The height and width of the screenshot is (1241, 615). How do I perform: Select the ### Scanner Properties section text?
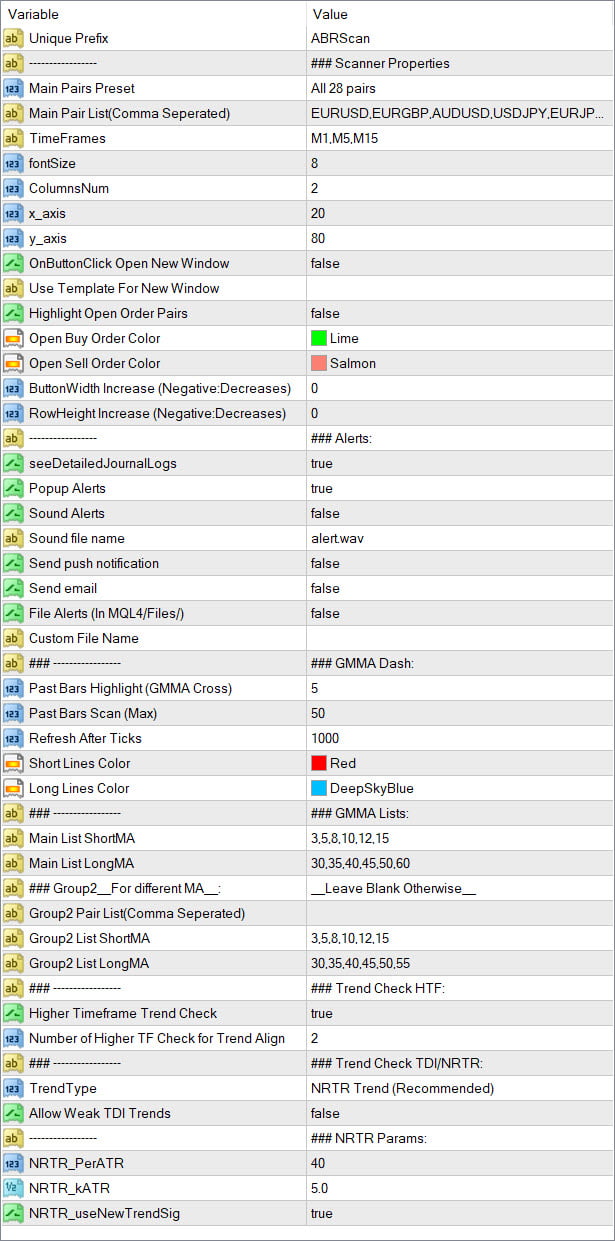(381, 63)
